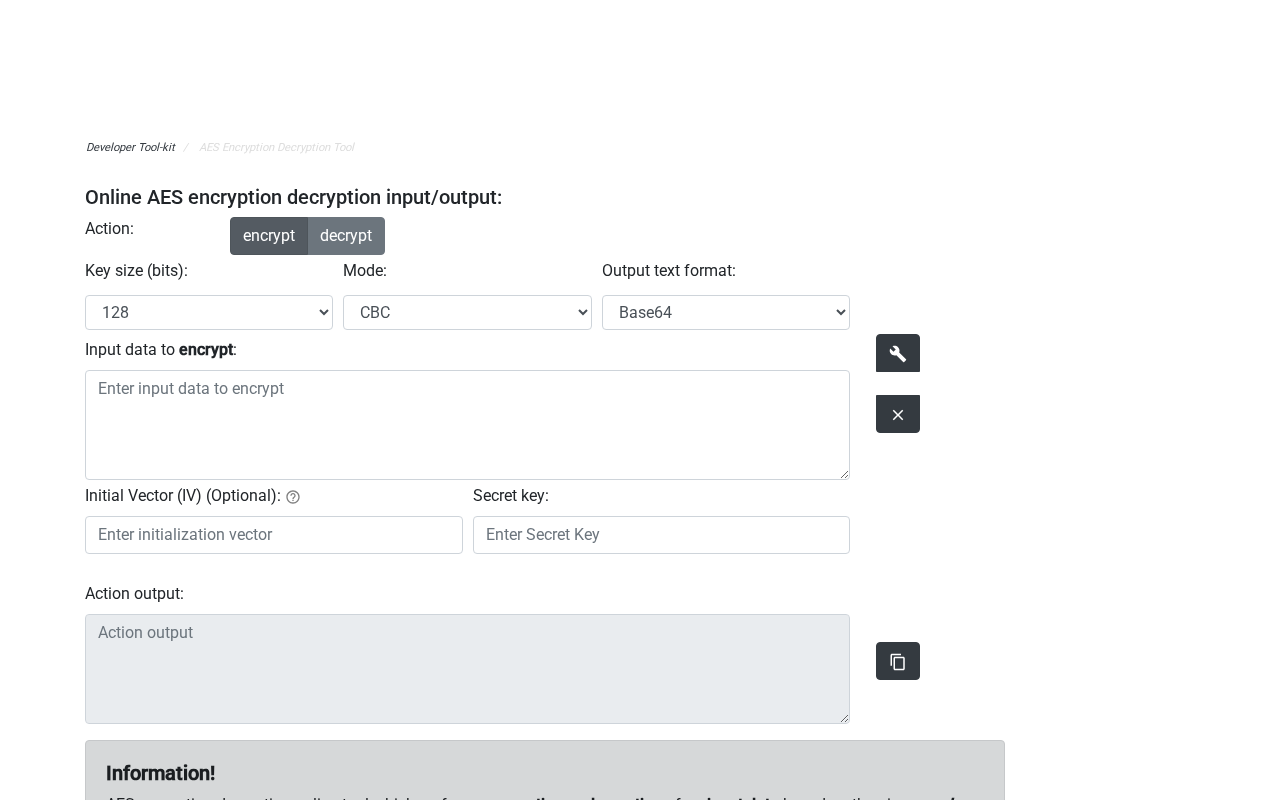
Task: Focus the input data to encrypt textarea
Action: (x=467, y=424)
